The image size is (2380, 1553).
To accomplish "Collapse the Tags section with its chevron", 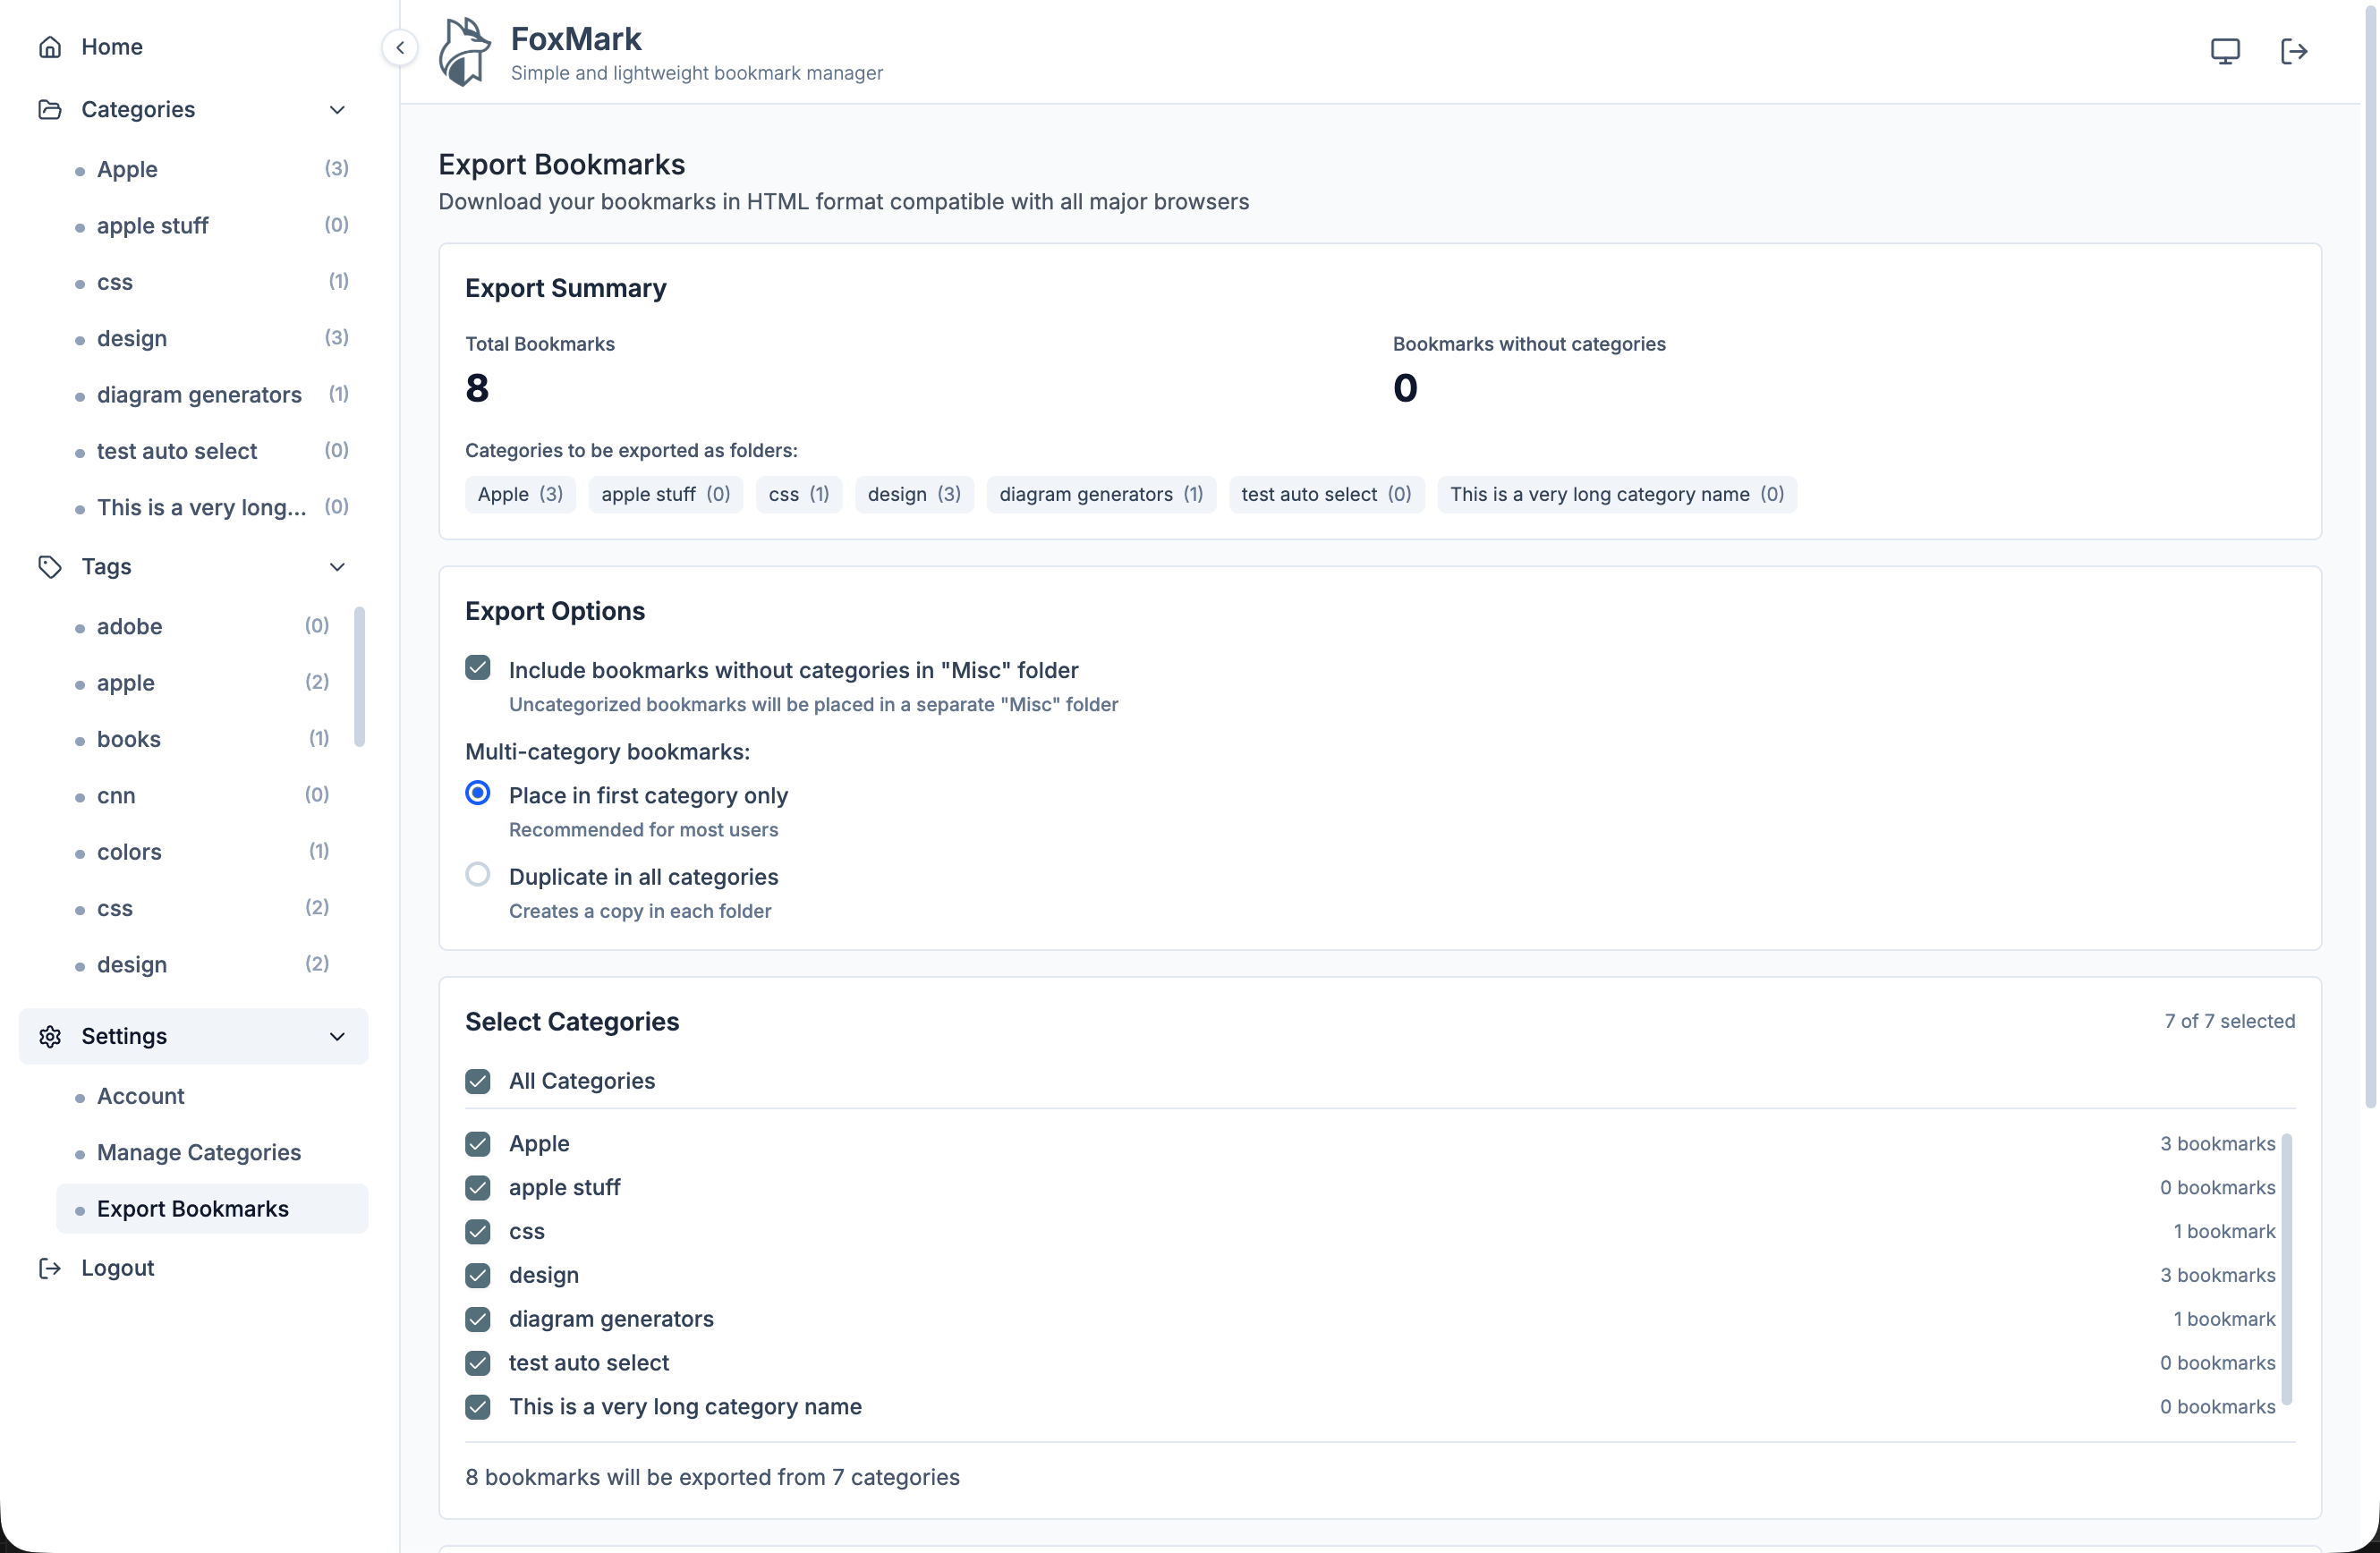I will (337, 566).
